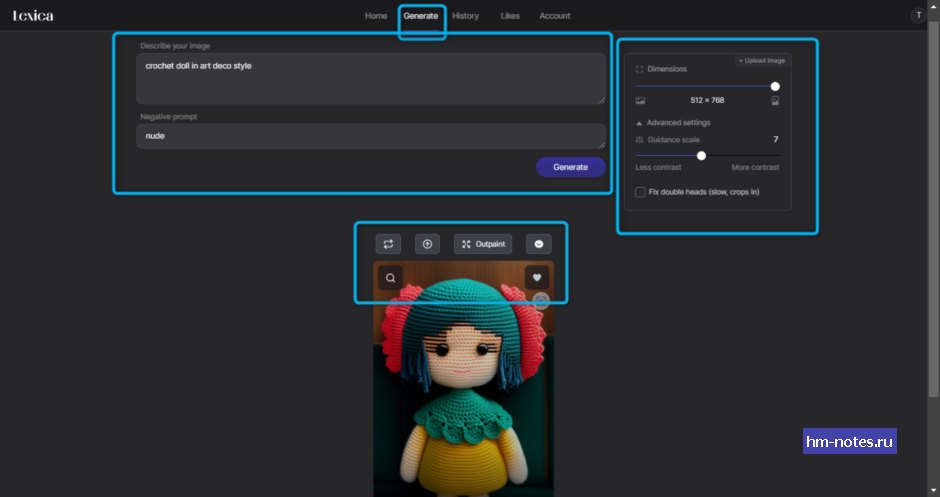Click the Lexica logo
The image size is (940, 497).
[x=33, y=16]
